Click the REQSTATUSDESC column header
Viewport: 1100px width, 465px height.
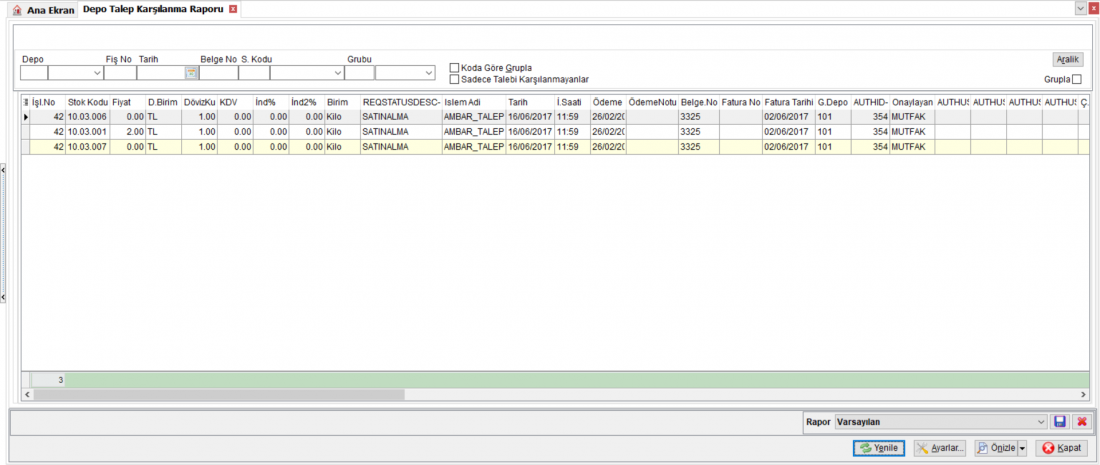coord(401,102)
